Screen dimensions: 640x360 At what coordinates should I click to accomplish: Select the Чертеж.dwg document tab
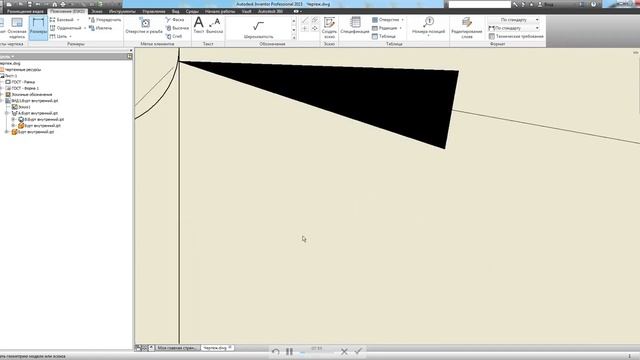[x=217, y=348]
